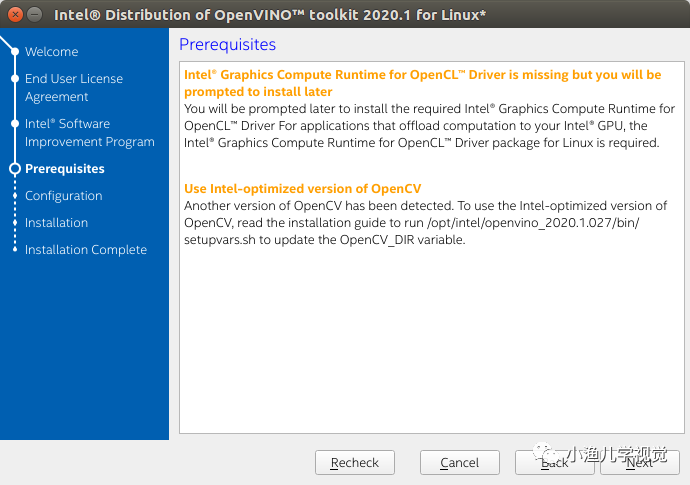690x485 pixels.
Task: Click the Prerequisites page title
Action: click(x=227, y=44)
